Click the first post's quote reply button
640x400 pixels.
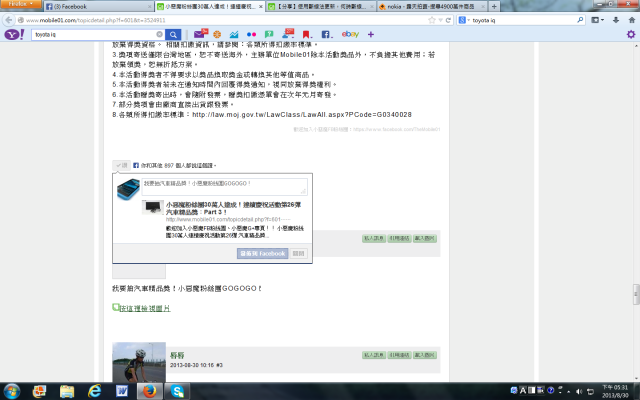point(399,238)
